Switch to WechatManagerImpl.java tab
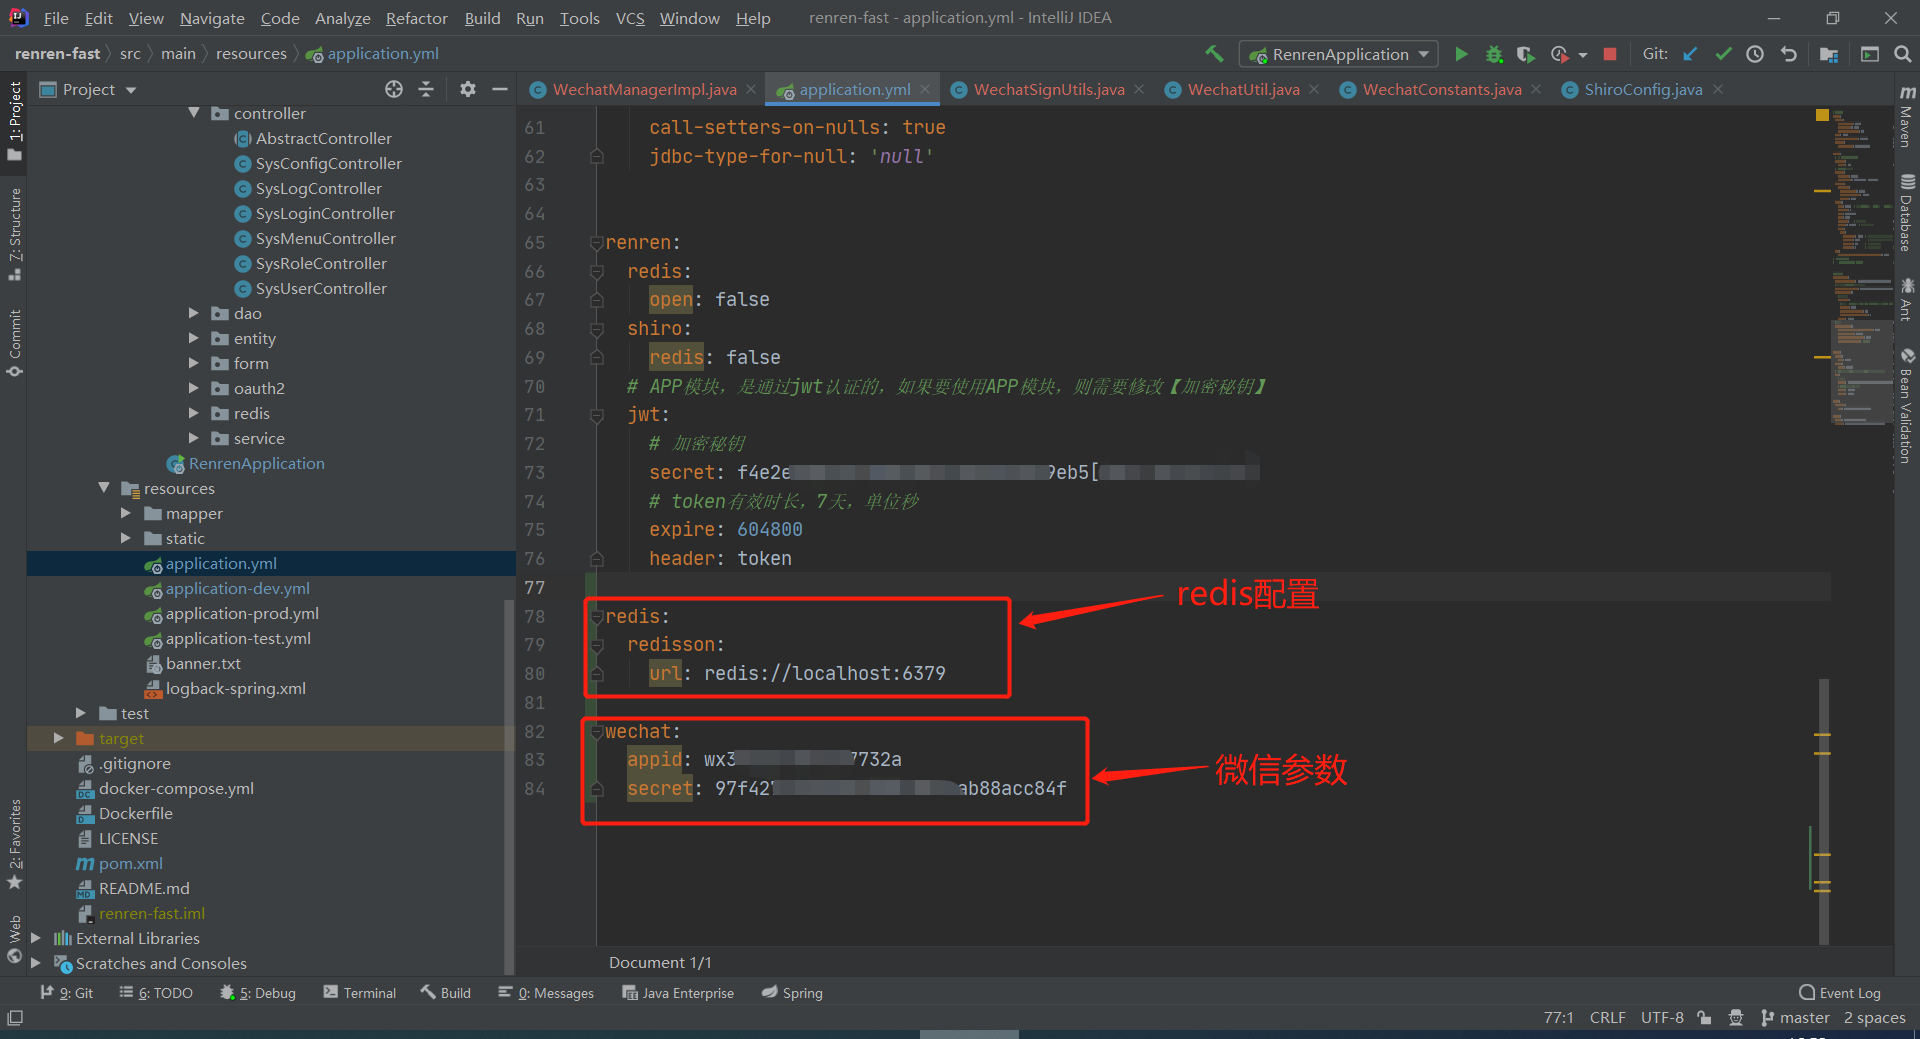1920x1039 pixels. pyautogui.click(x=644, y=89)
